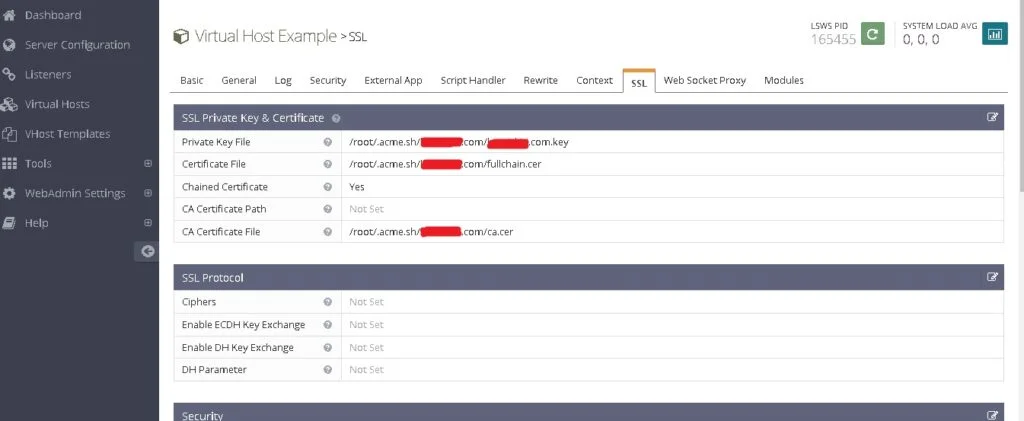Click the VHost Templates icon

pos(9,134)
